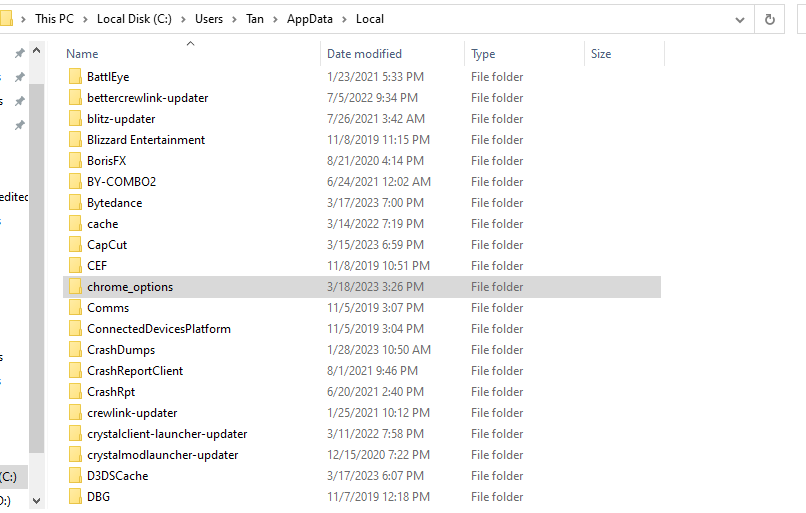Image resolution: width=806 pixels, height=513 pixels.
Task: Expand the chevron after AppData
Action: tap(344, 20)
